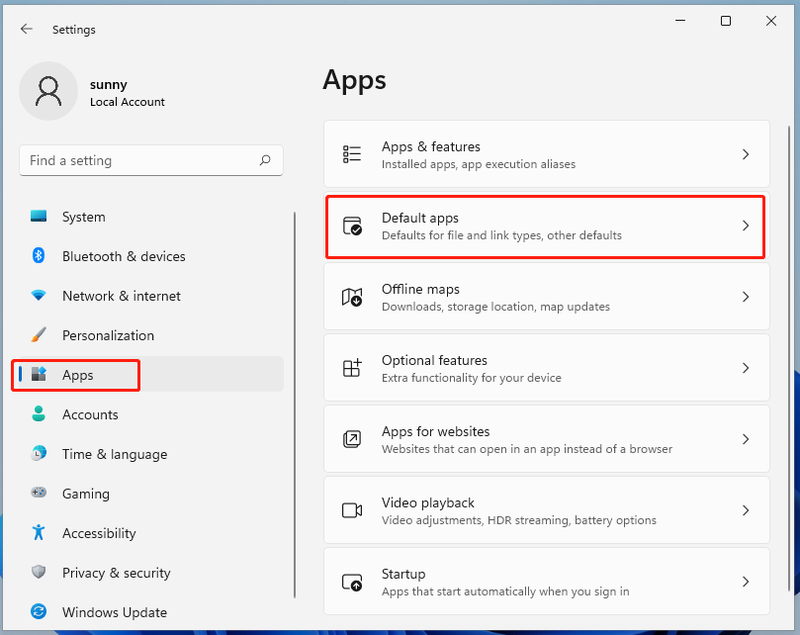Click the Gaming controller icon
This screenshot has height=635, width=800.
coord(38,493)
